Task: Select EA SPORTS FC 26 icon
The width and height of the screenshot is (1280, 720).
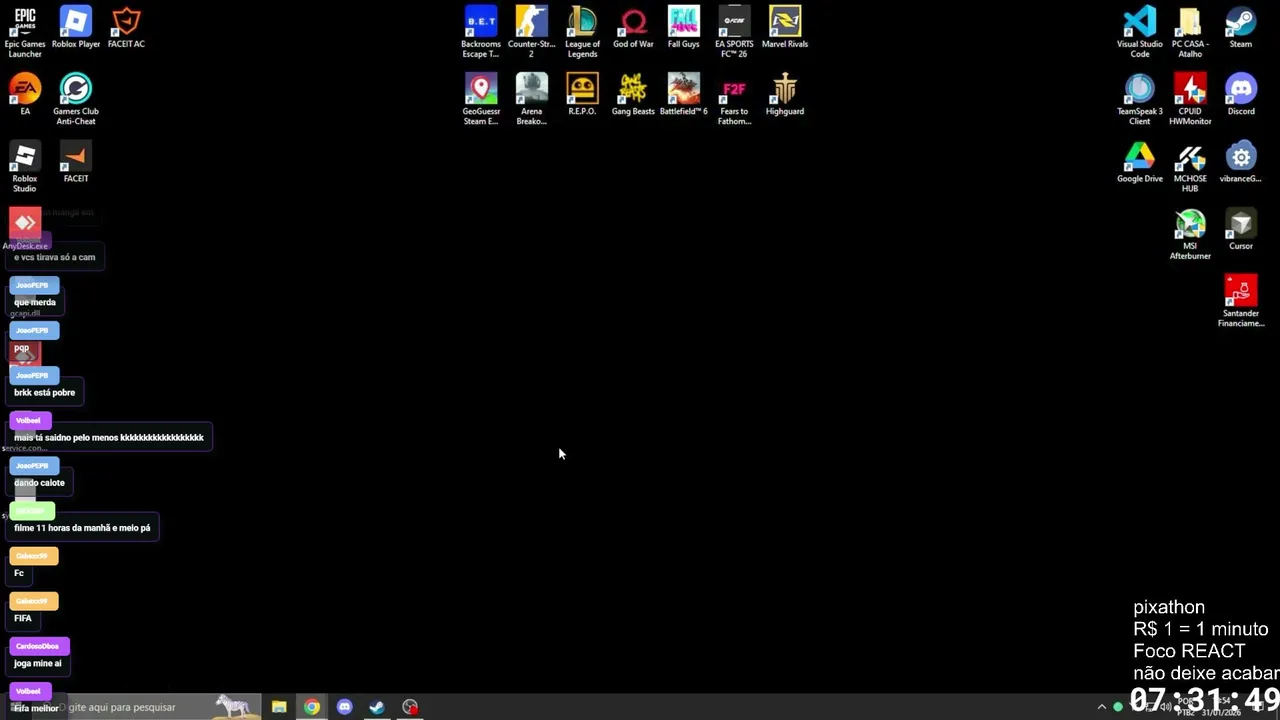Action: tap(734, 31)
